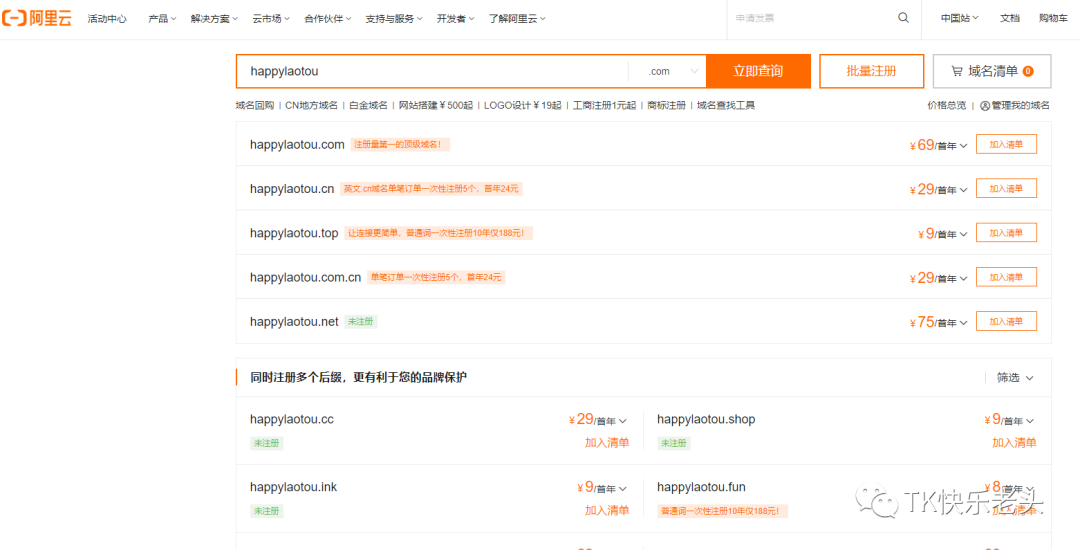Add happylaotou.cn to the list
Screen dimensions: 1080x550
click(x=1006, y=189)
